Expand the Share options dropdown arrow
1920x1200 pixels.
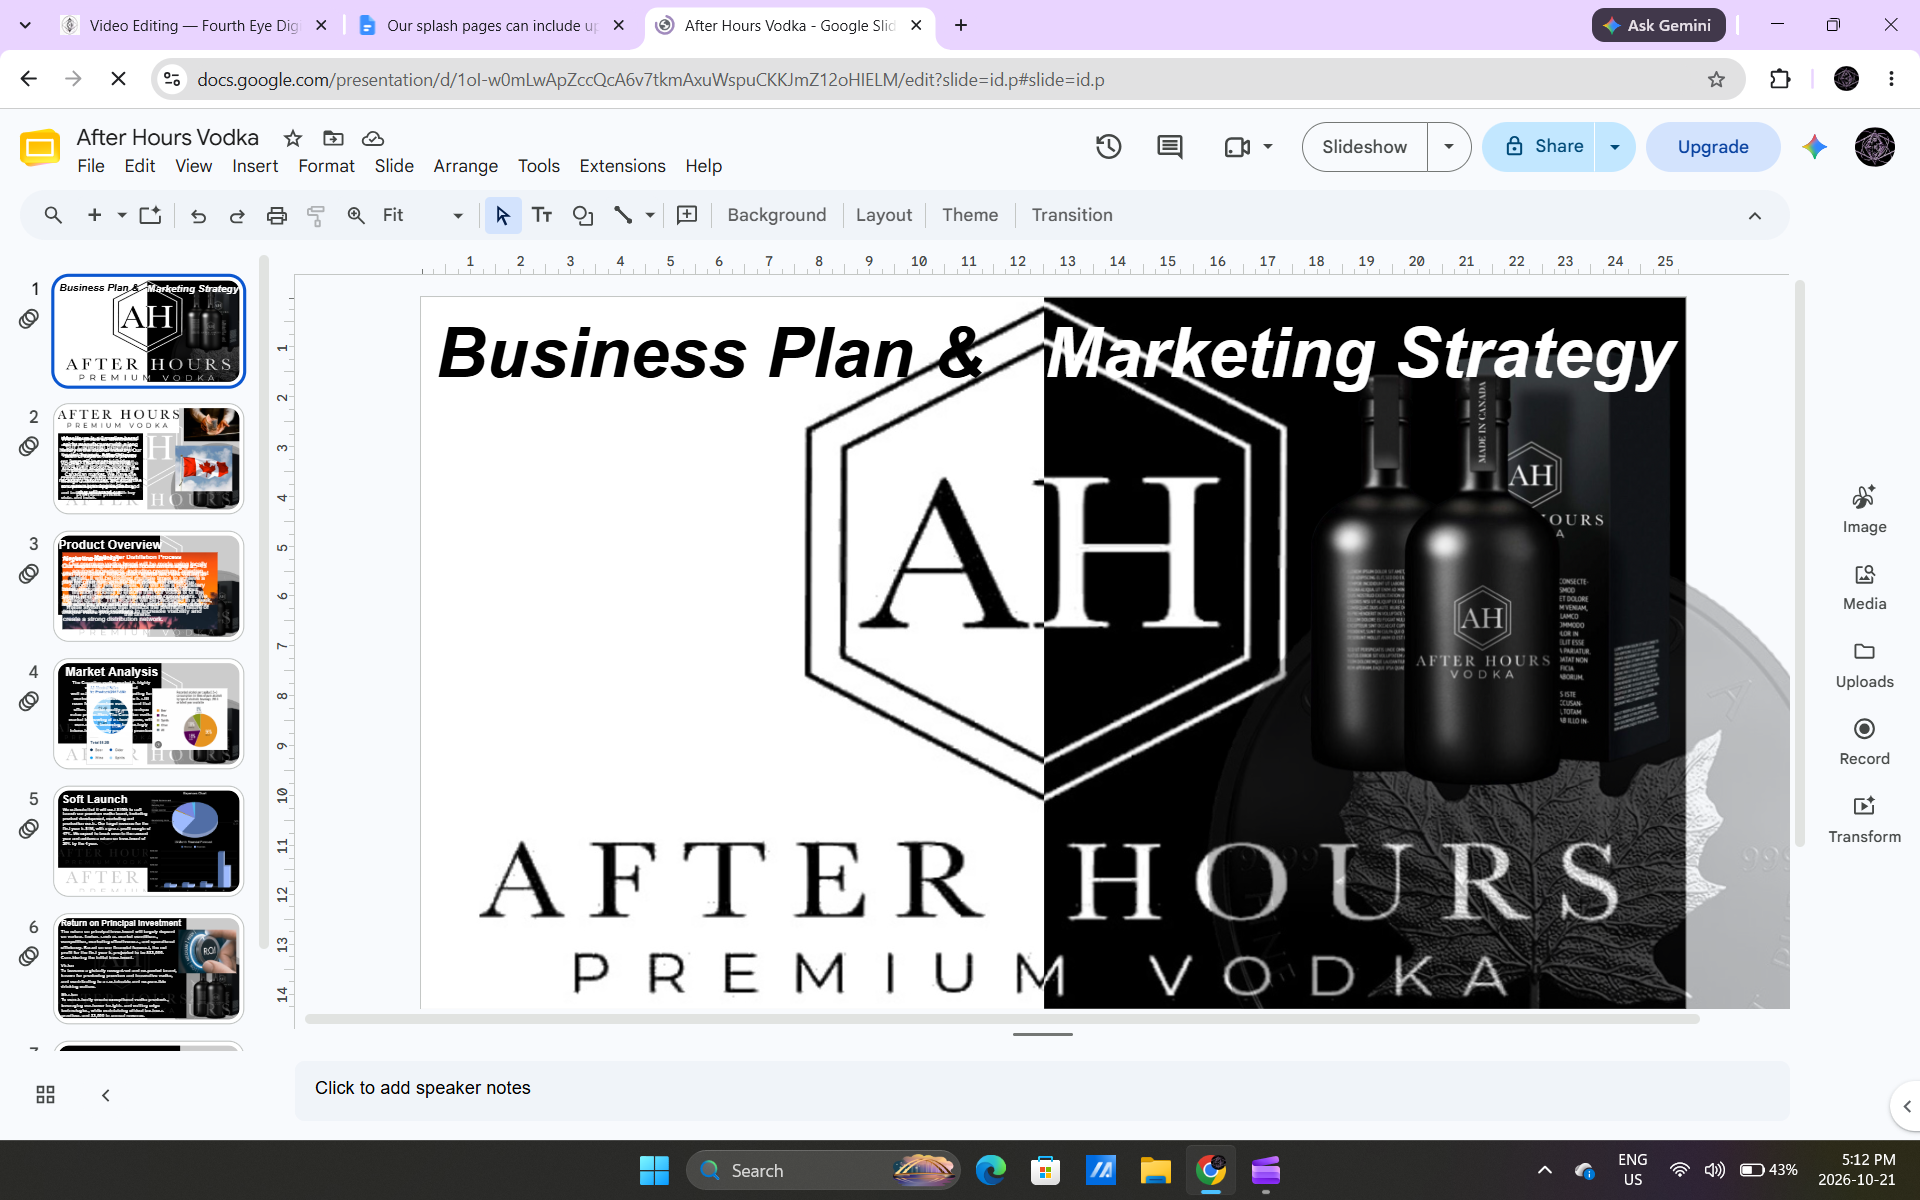point(1615,147)
